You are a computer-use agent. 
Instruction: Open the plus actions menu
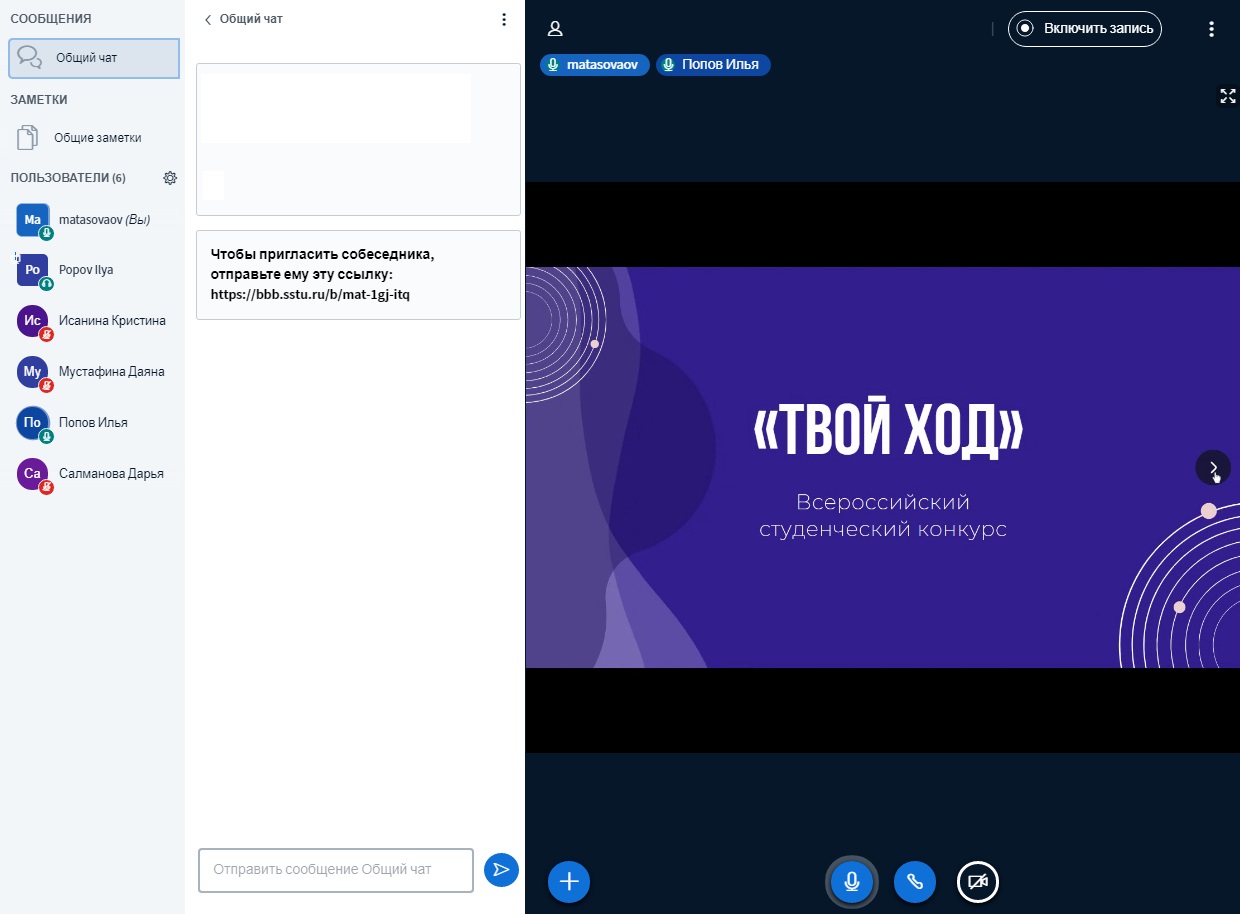569,881
